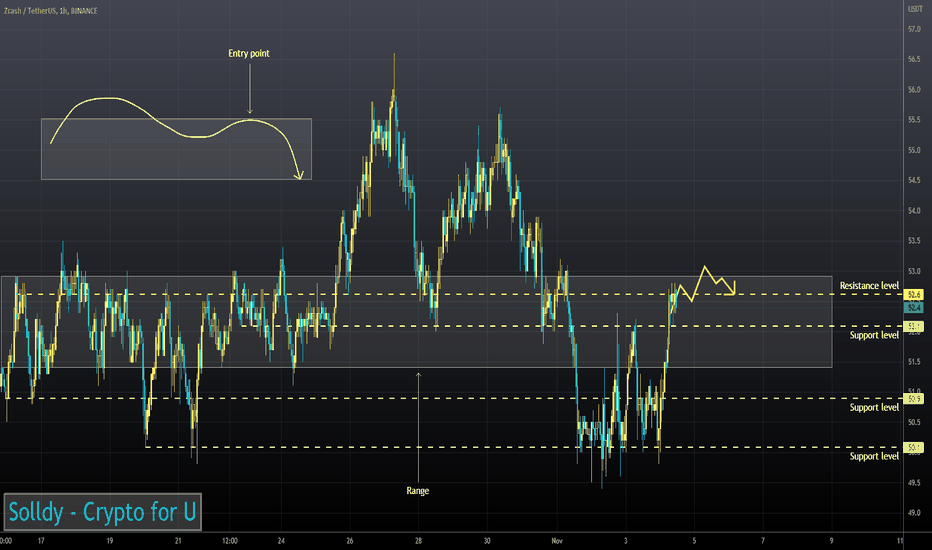Click the 50.5 value on price axis
932x550 pixels.
(914, 422)
